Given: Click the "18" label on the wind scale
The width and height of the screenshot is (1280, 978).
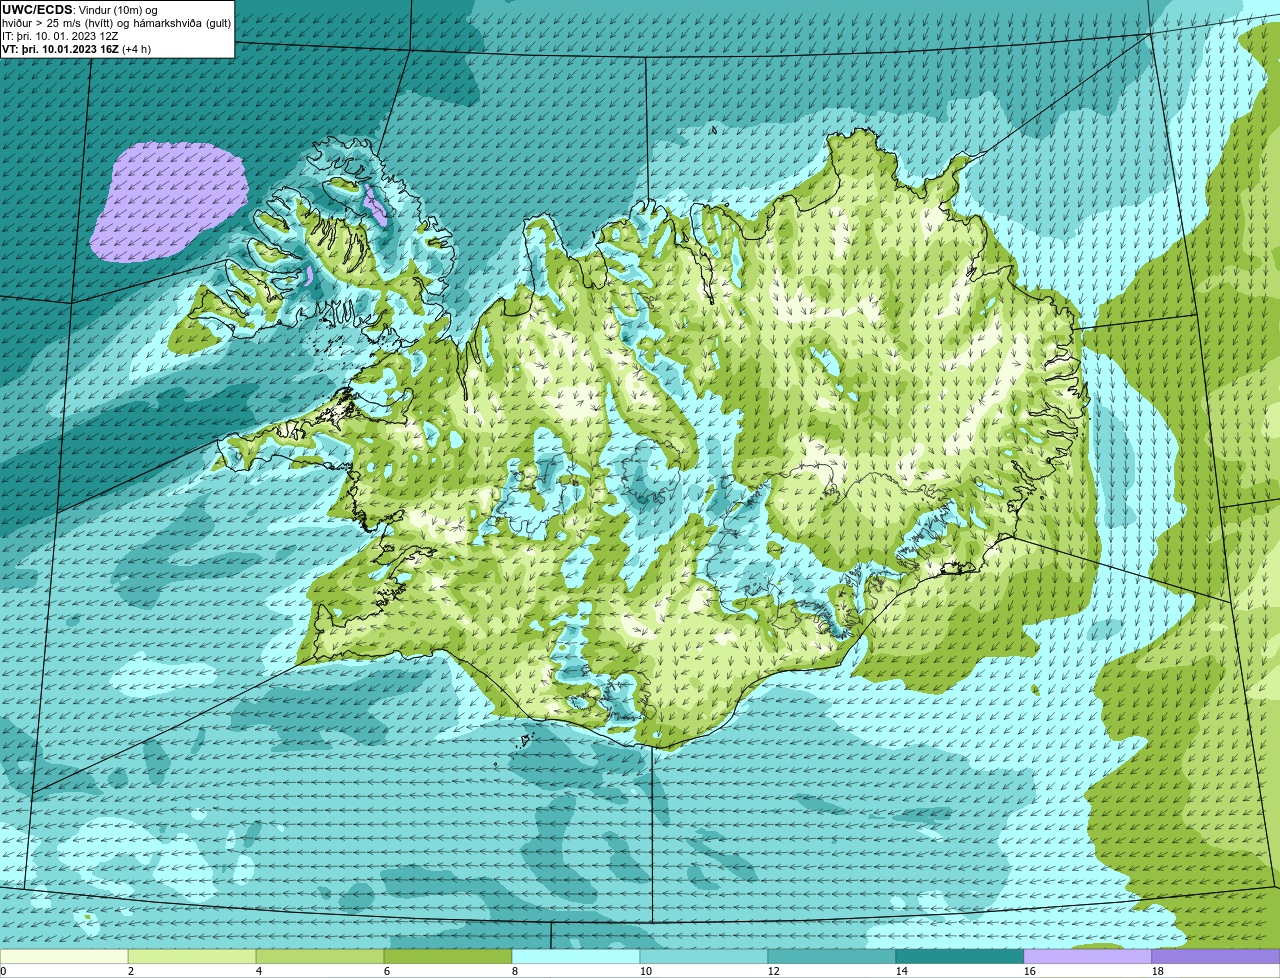Looking at the screenshot, I should coord(1158,971).
